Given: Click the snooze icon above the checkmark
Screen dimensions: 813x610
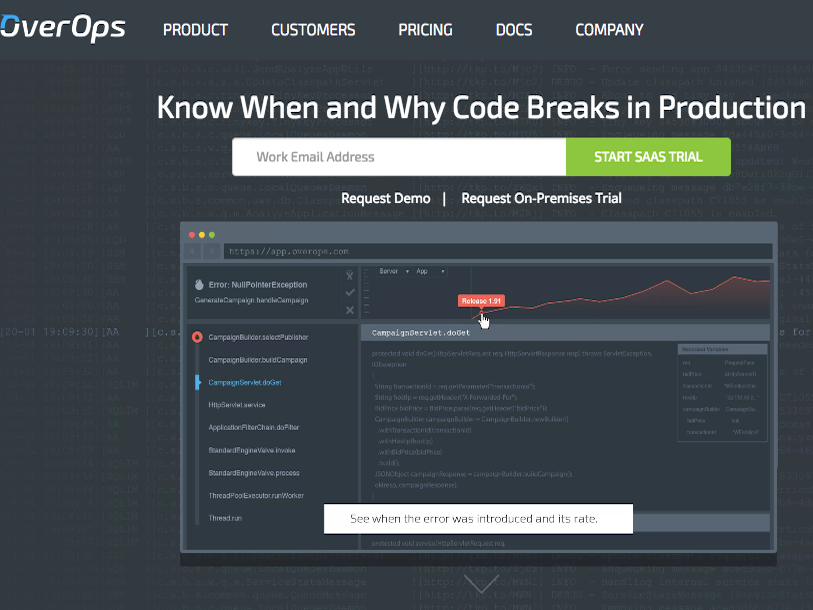Looking at the screenshot, I should tap(349, 275).
